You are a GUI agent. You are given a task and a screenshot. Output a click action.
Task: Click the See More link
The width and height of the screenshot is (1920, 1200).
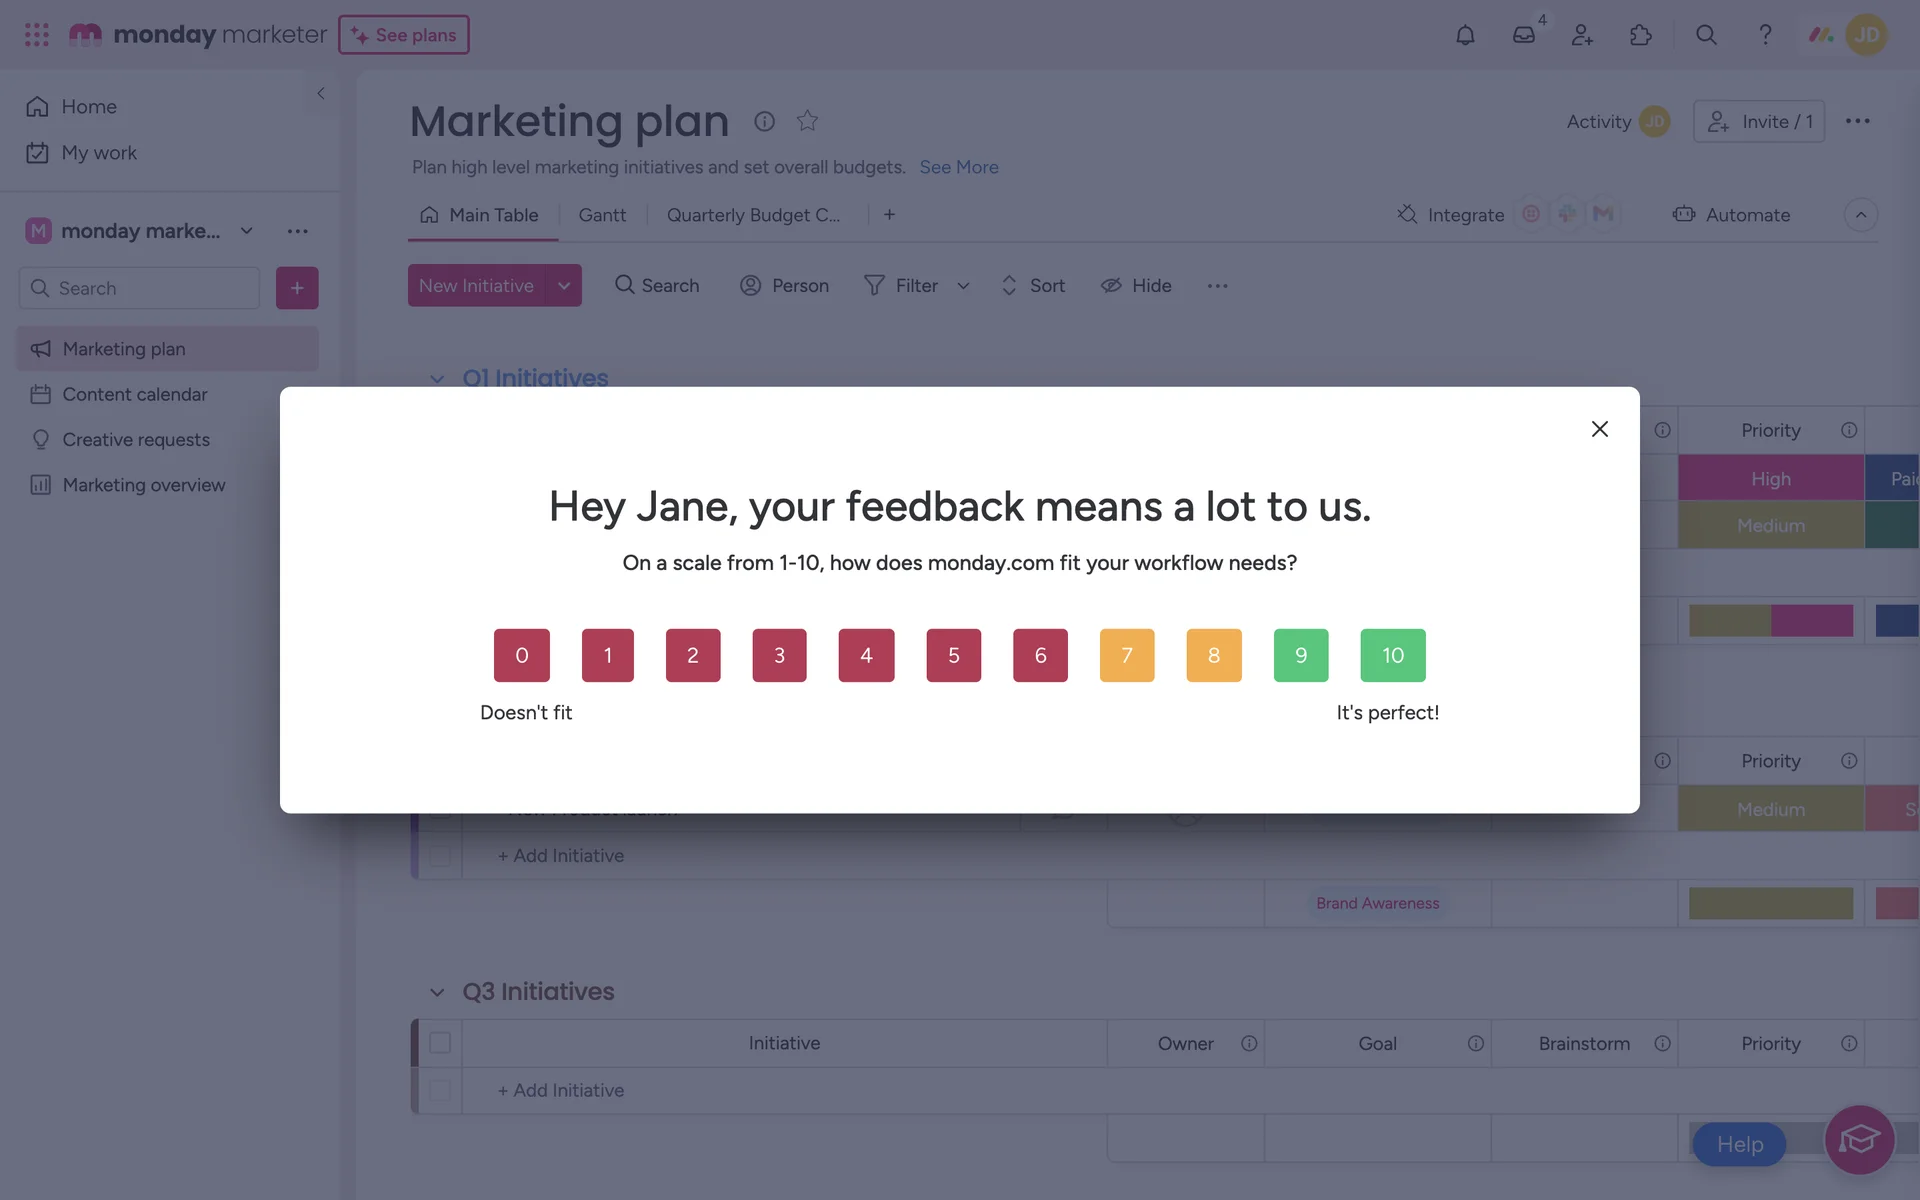(x=958, y=167)
